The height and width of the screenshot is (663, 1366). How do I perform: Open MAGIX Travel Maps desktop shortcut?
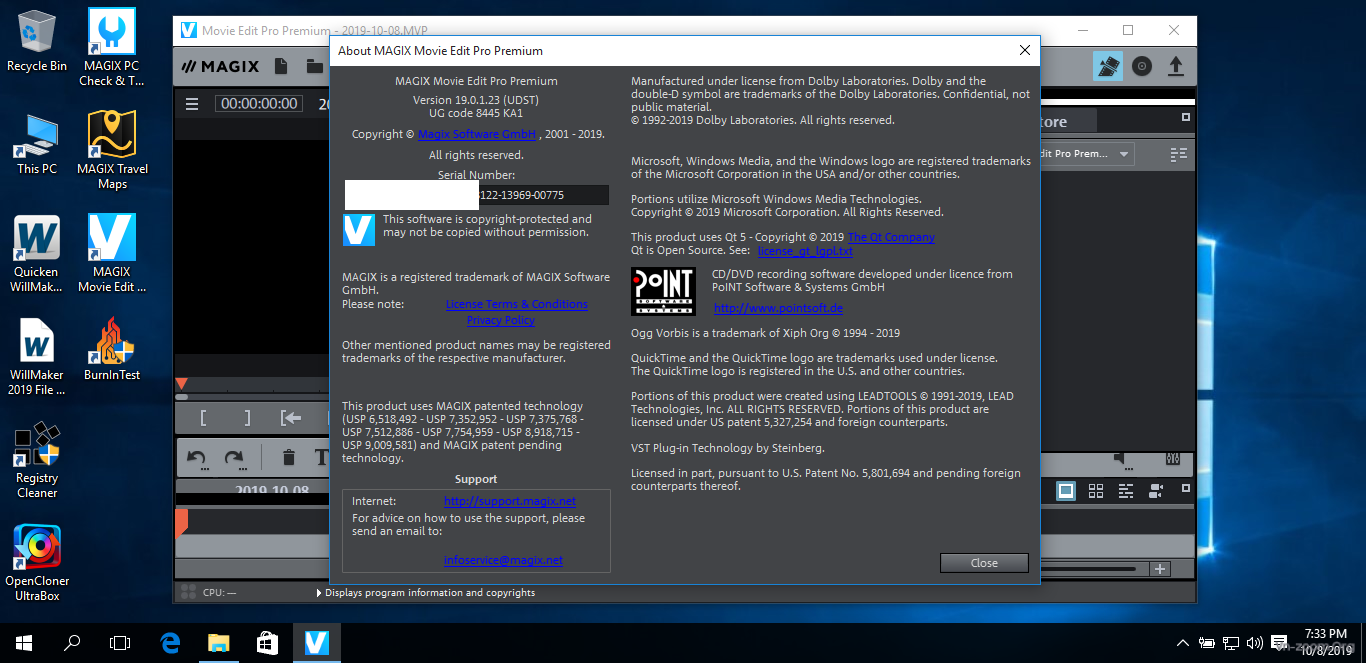[112, 150]
